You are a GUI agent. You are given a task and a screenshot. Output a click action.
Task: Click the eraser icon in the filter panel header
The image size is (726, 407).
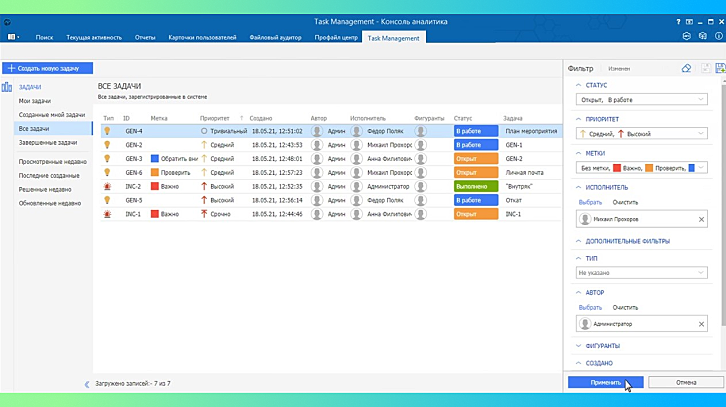coord(686,68)
